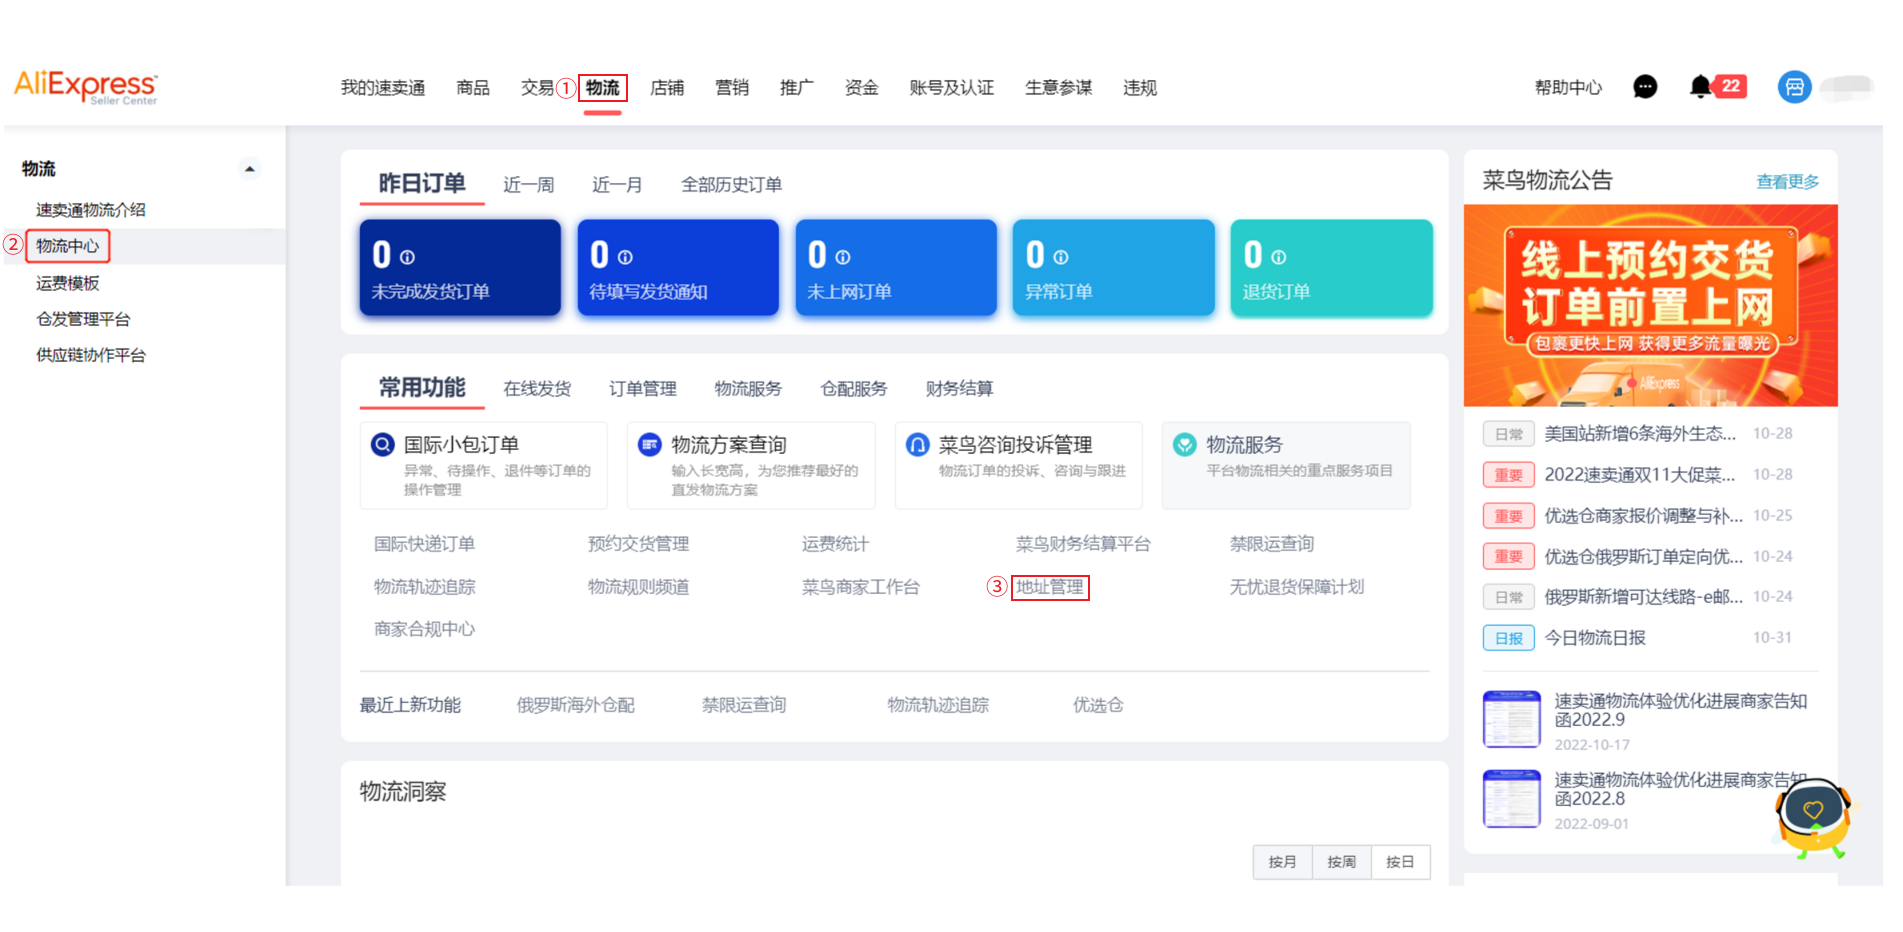Open the notification bell icon

[x=1700, y=87]
